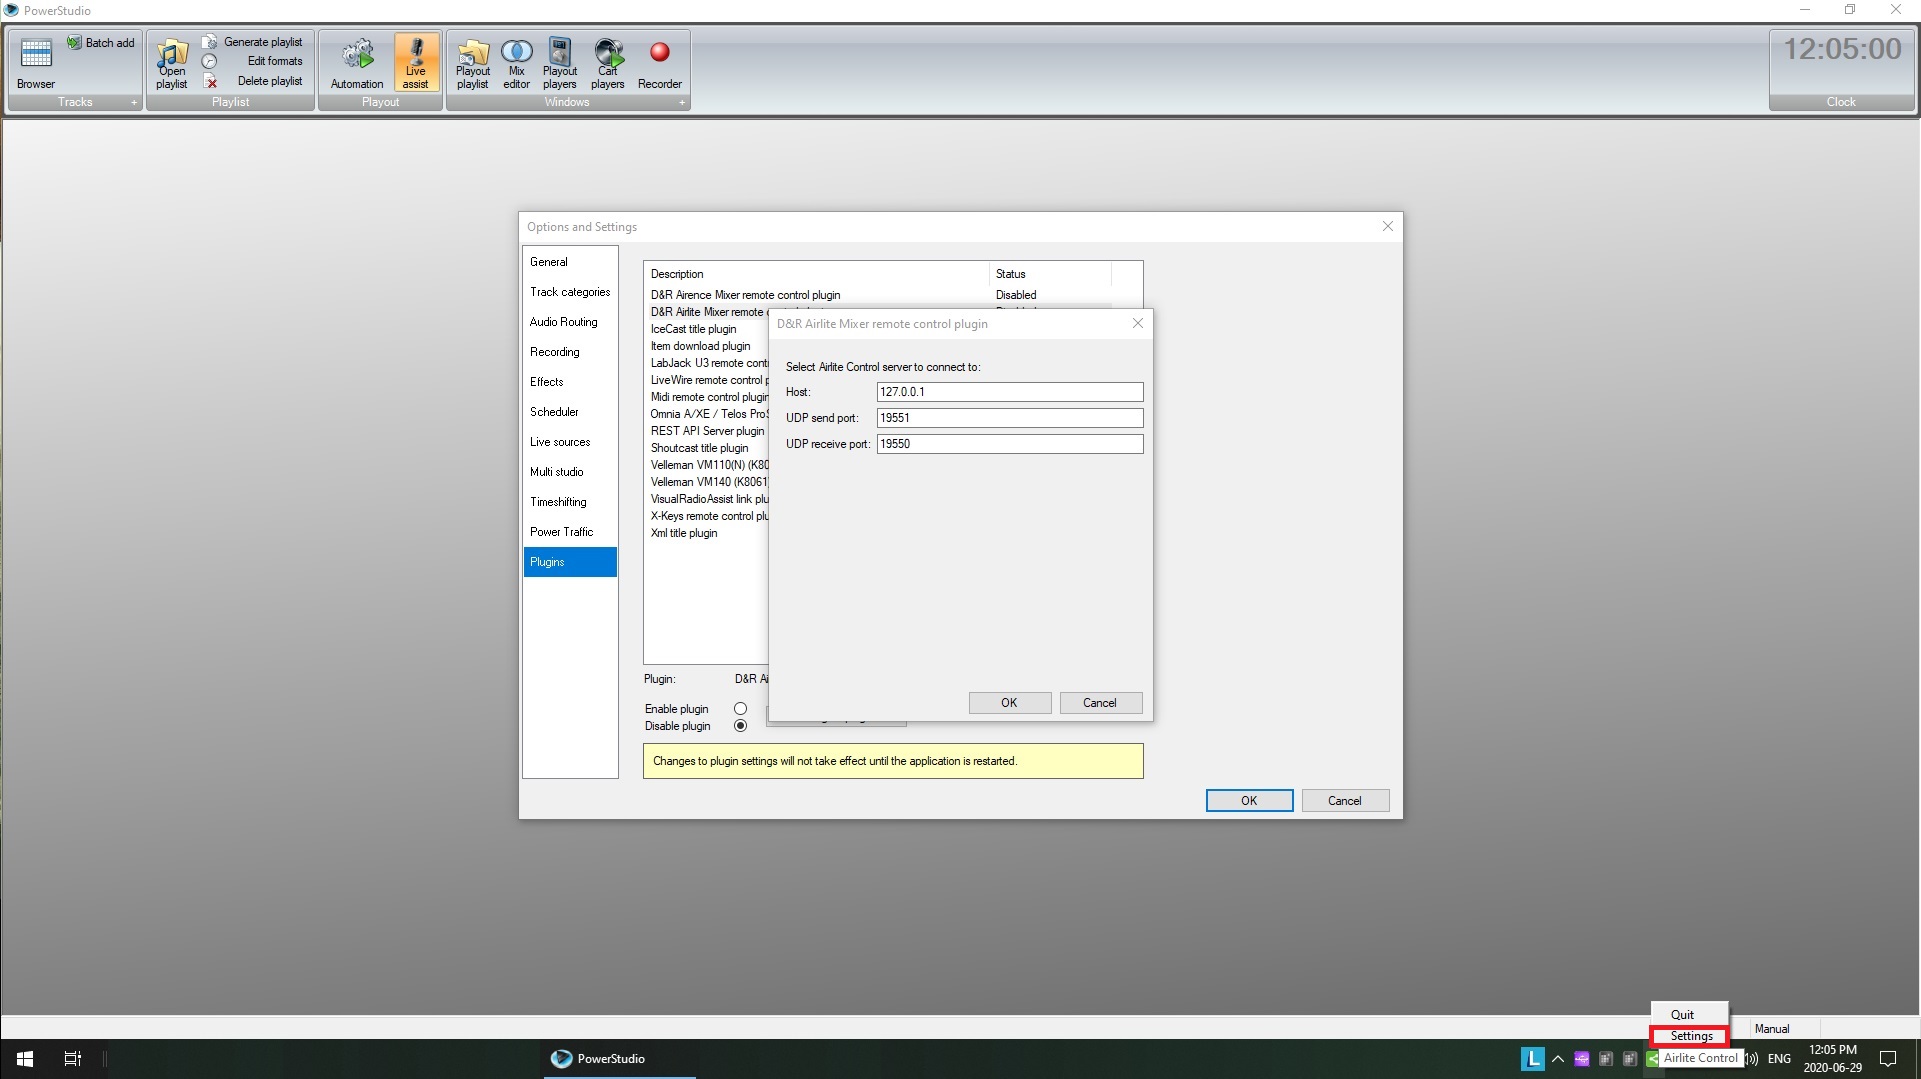The width and height of the screenshot is (1921, 1079).
Task: Cancel the Options and Settings dialog
Action: click(x=1344, y=801)
